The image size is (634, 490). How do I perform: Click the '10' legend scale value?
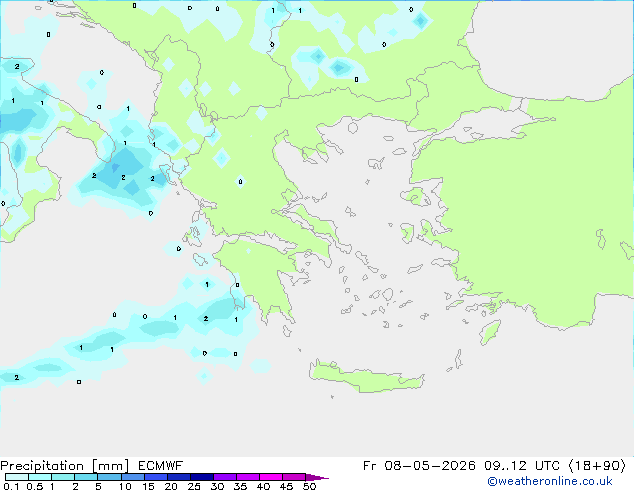pyautogui.click(x=125, y=486)
